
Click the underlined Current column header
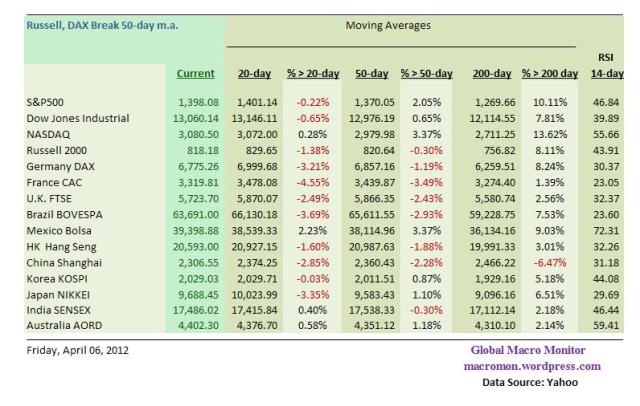pyautogui.click(x=195, y=73)
